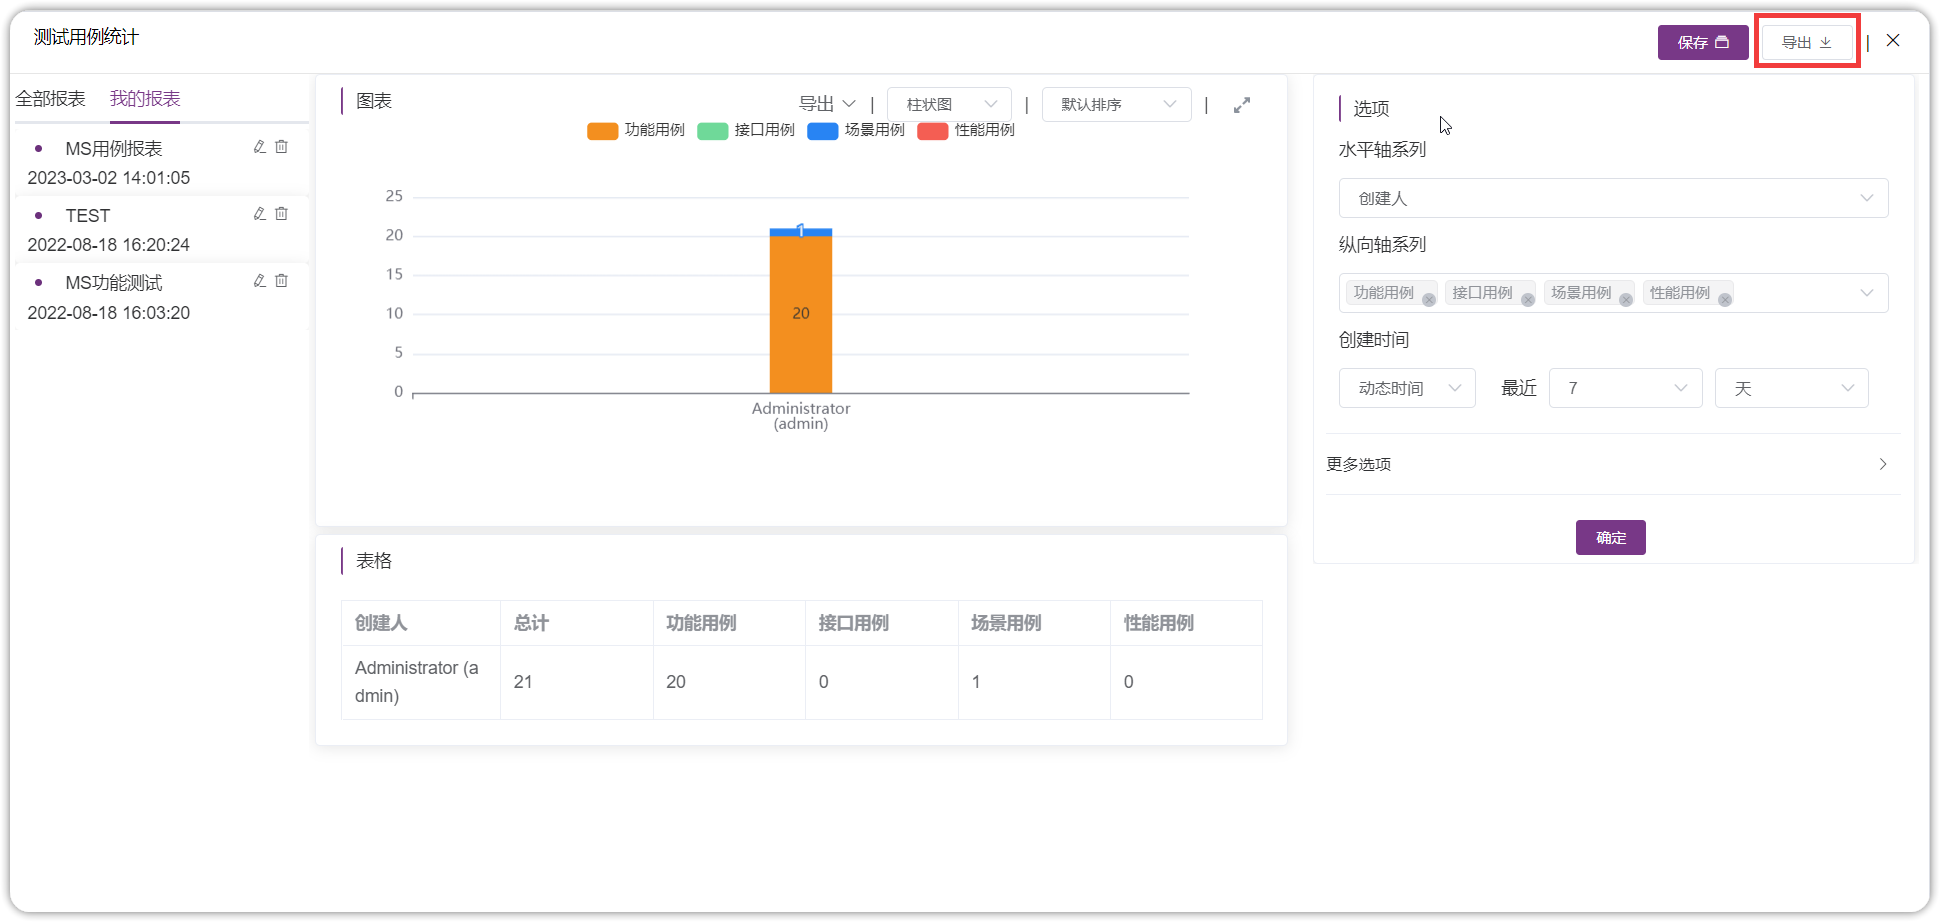Toggle 场景用例 legend series
This screenshot has height=922, width=1940.
[856, 130]
